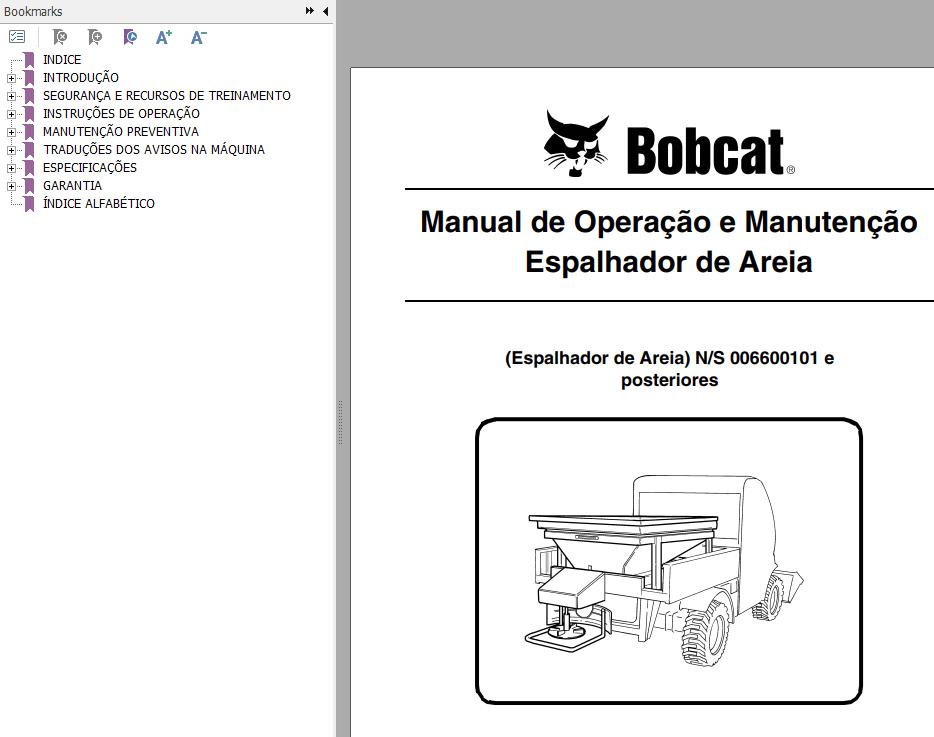The image size is (934, 737).
Task: Click bookmark icon beside TRADUÇÕES DOS AVISOS
Action: coord(29,150)
